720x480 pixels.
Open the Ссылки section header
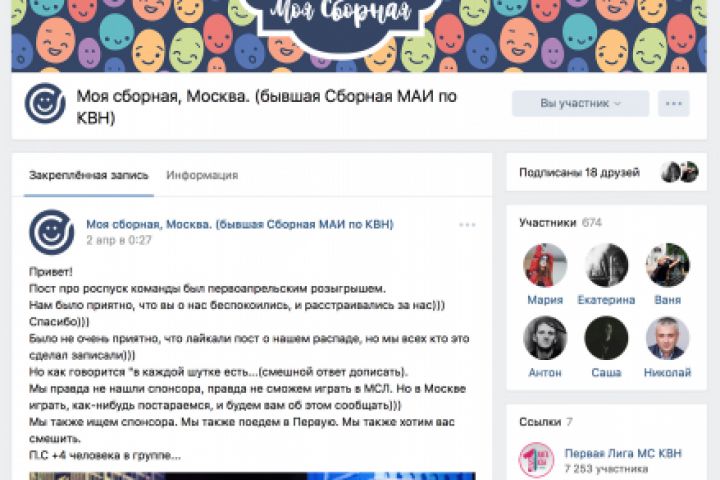coord(546,422)
